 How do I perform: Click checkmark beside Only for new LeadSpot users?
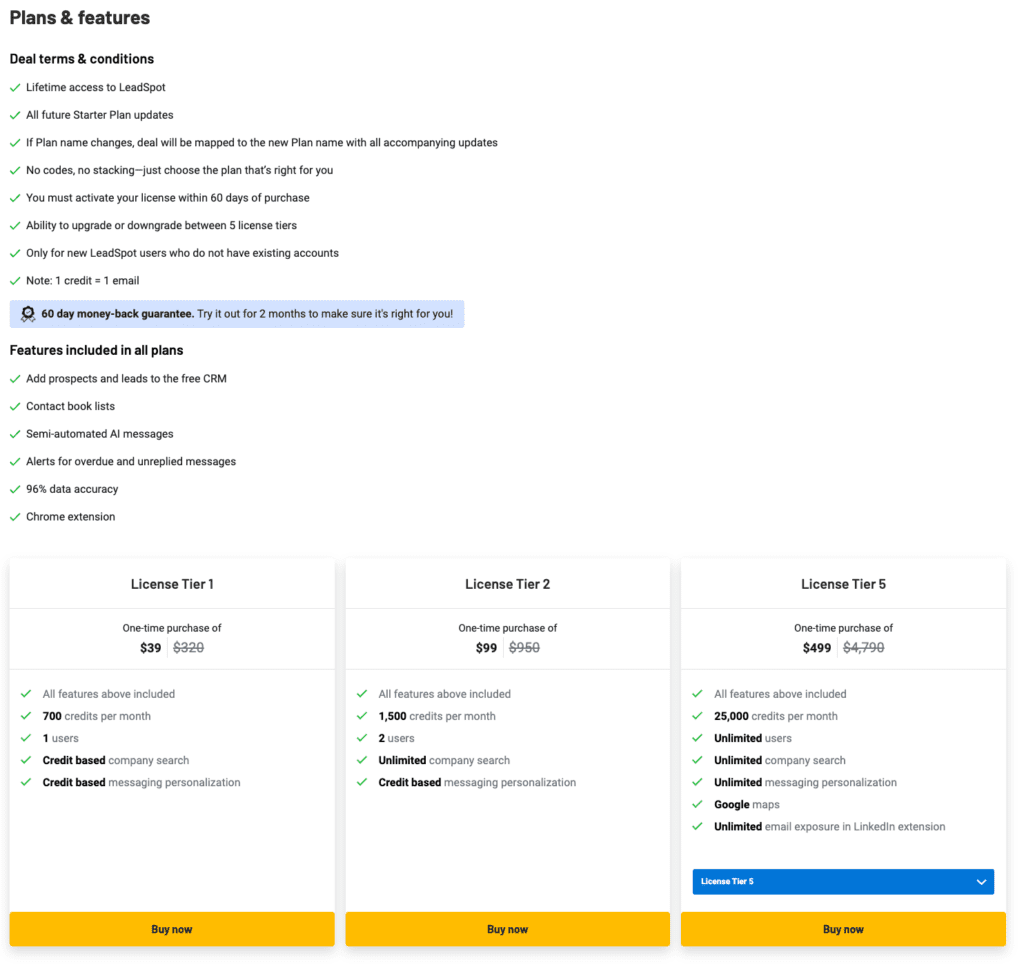pos(15,253)
